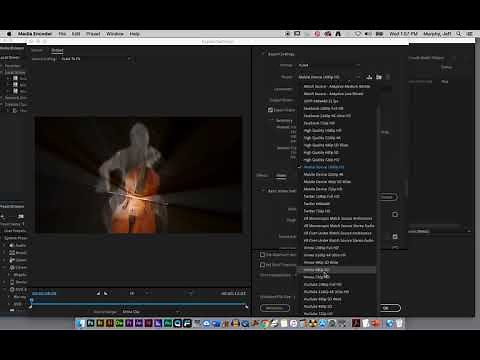Expand Local Drives in Media Browser
The image size is (480, 360).
(x=2, y=72)
